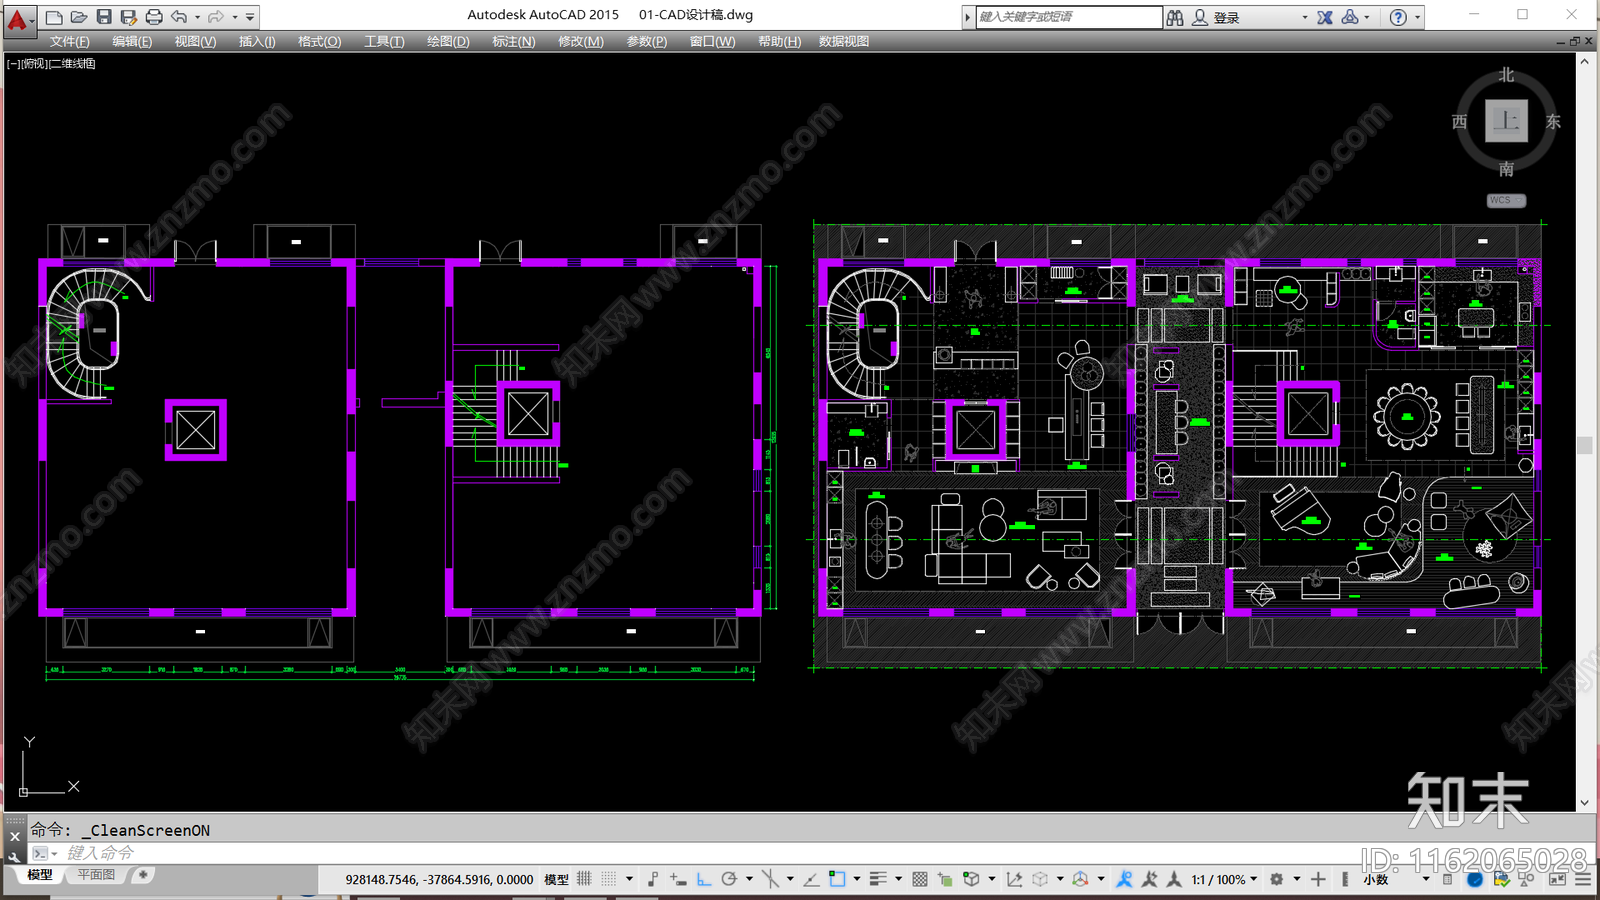Click the Plot printer icon
Screen dimensions: 1600x900
pos(154,17)
